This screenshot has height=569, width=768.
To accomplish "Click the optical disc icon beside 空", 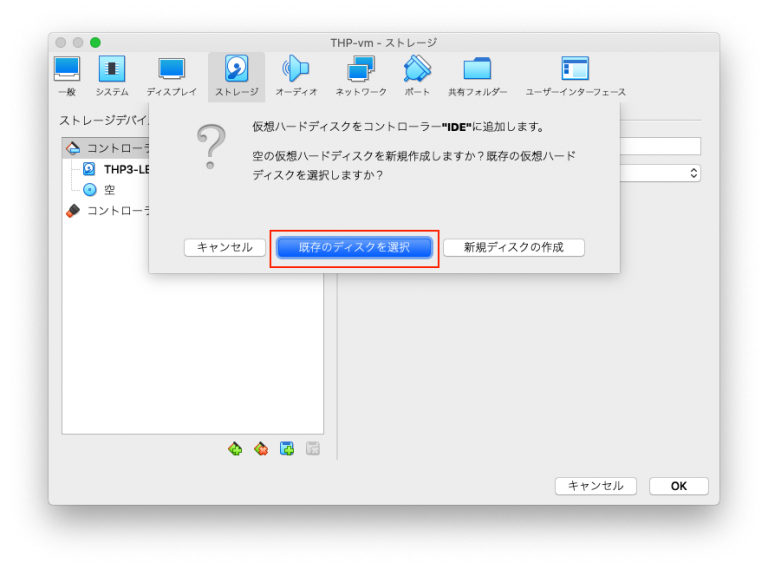I will (90, 190).
